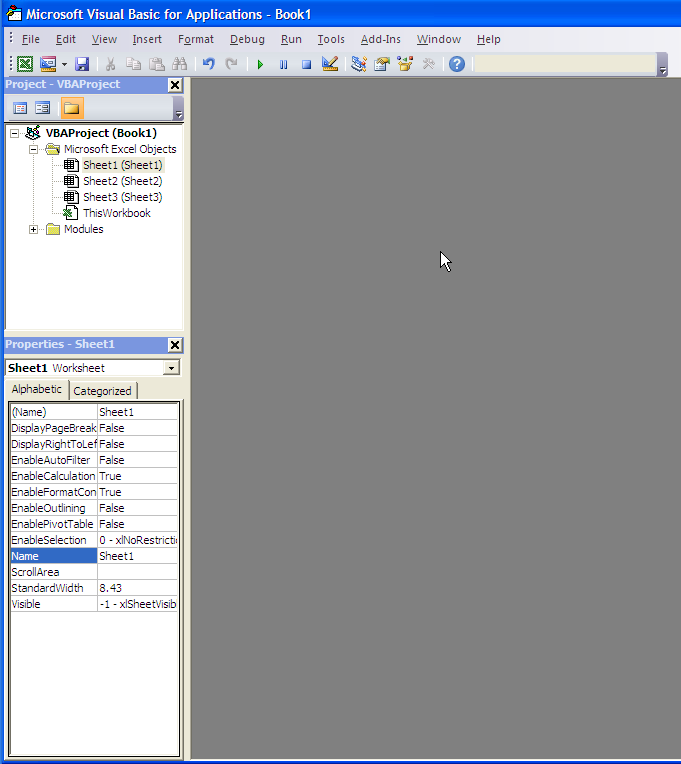Screen dimensions: 681x764
Task: Select the (Name) property row
Action: coord(94,412)
